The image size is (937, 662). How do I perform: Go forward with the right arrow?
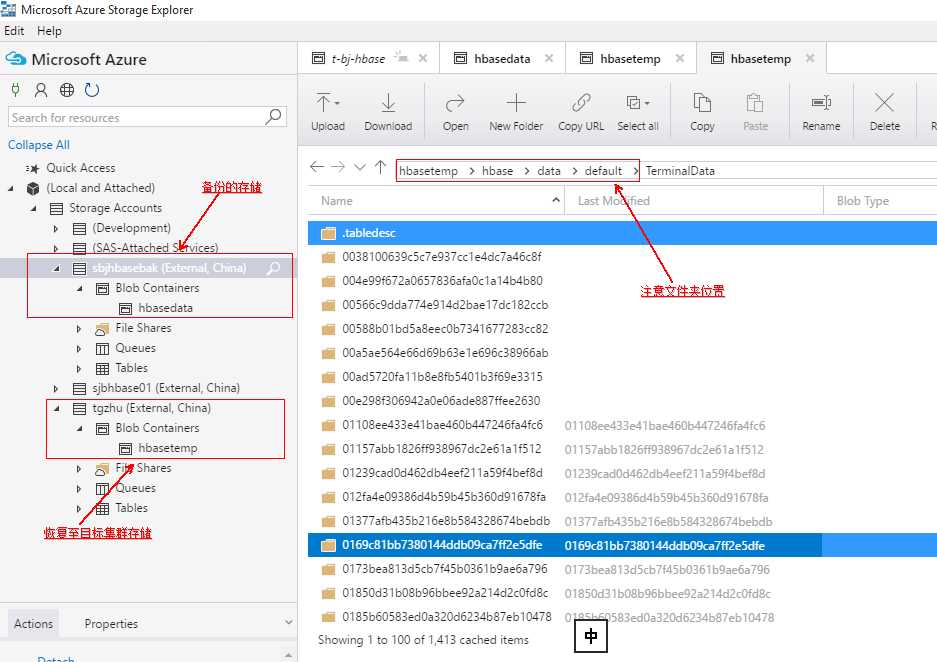tap(338, 167)
